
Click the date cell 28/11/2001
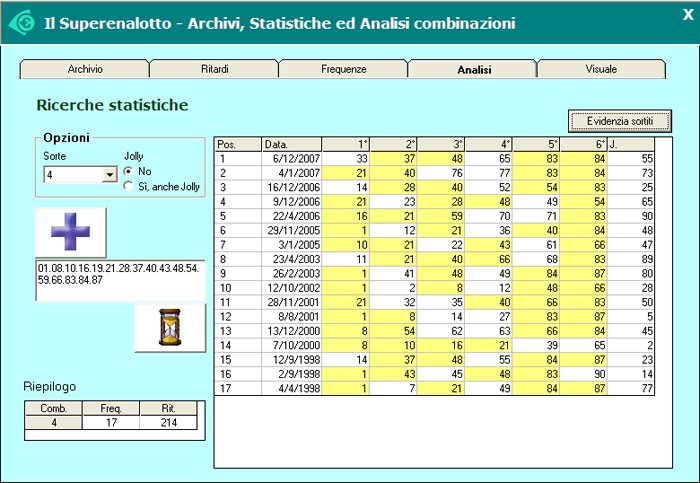coord(292,302)
